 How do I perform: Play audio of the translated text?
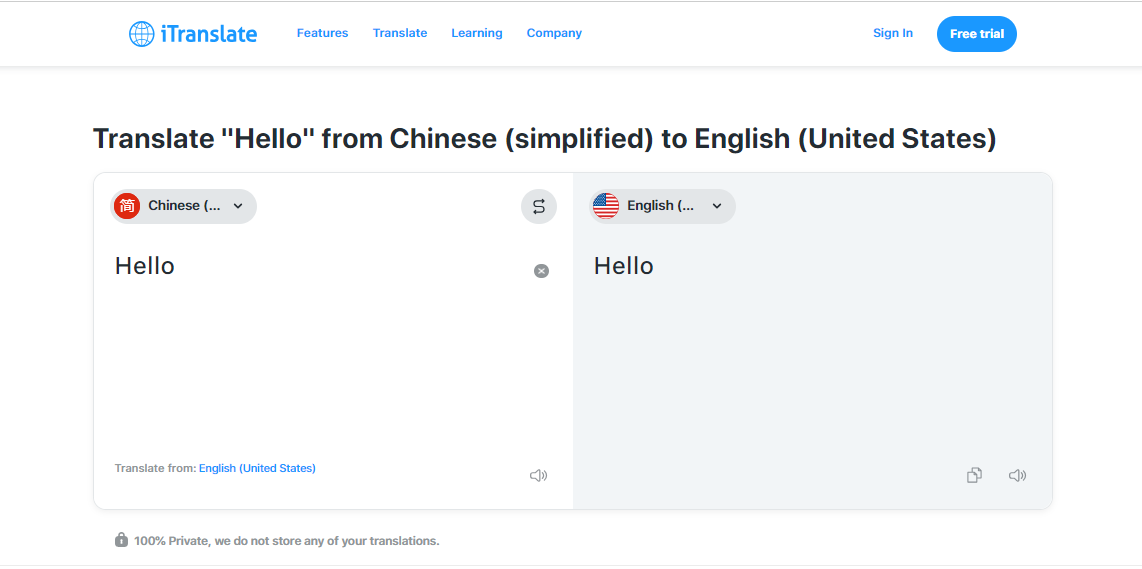pos(1017,476)
